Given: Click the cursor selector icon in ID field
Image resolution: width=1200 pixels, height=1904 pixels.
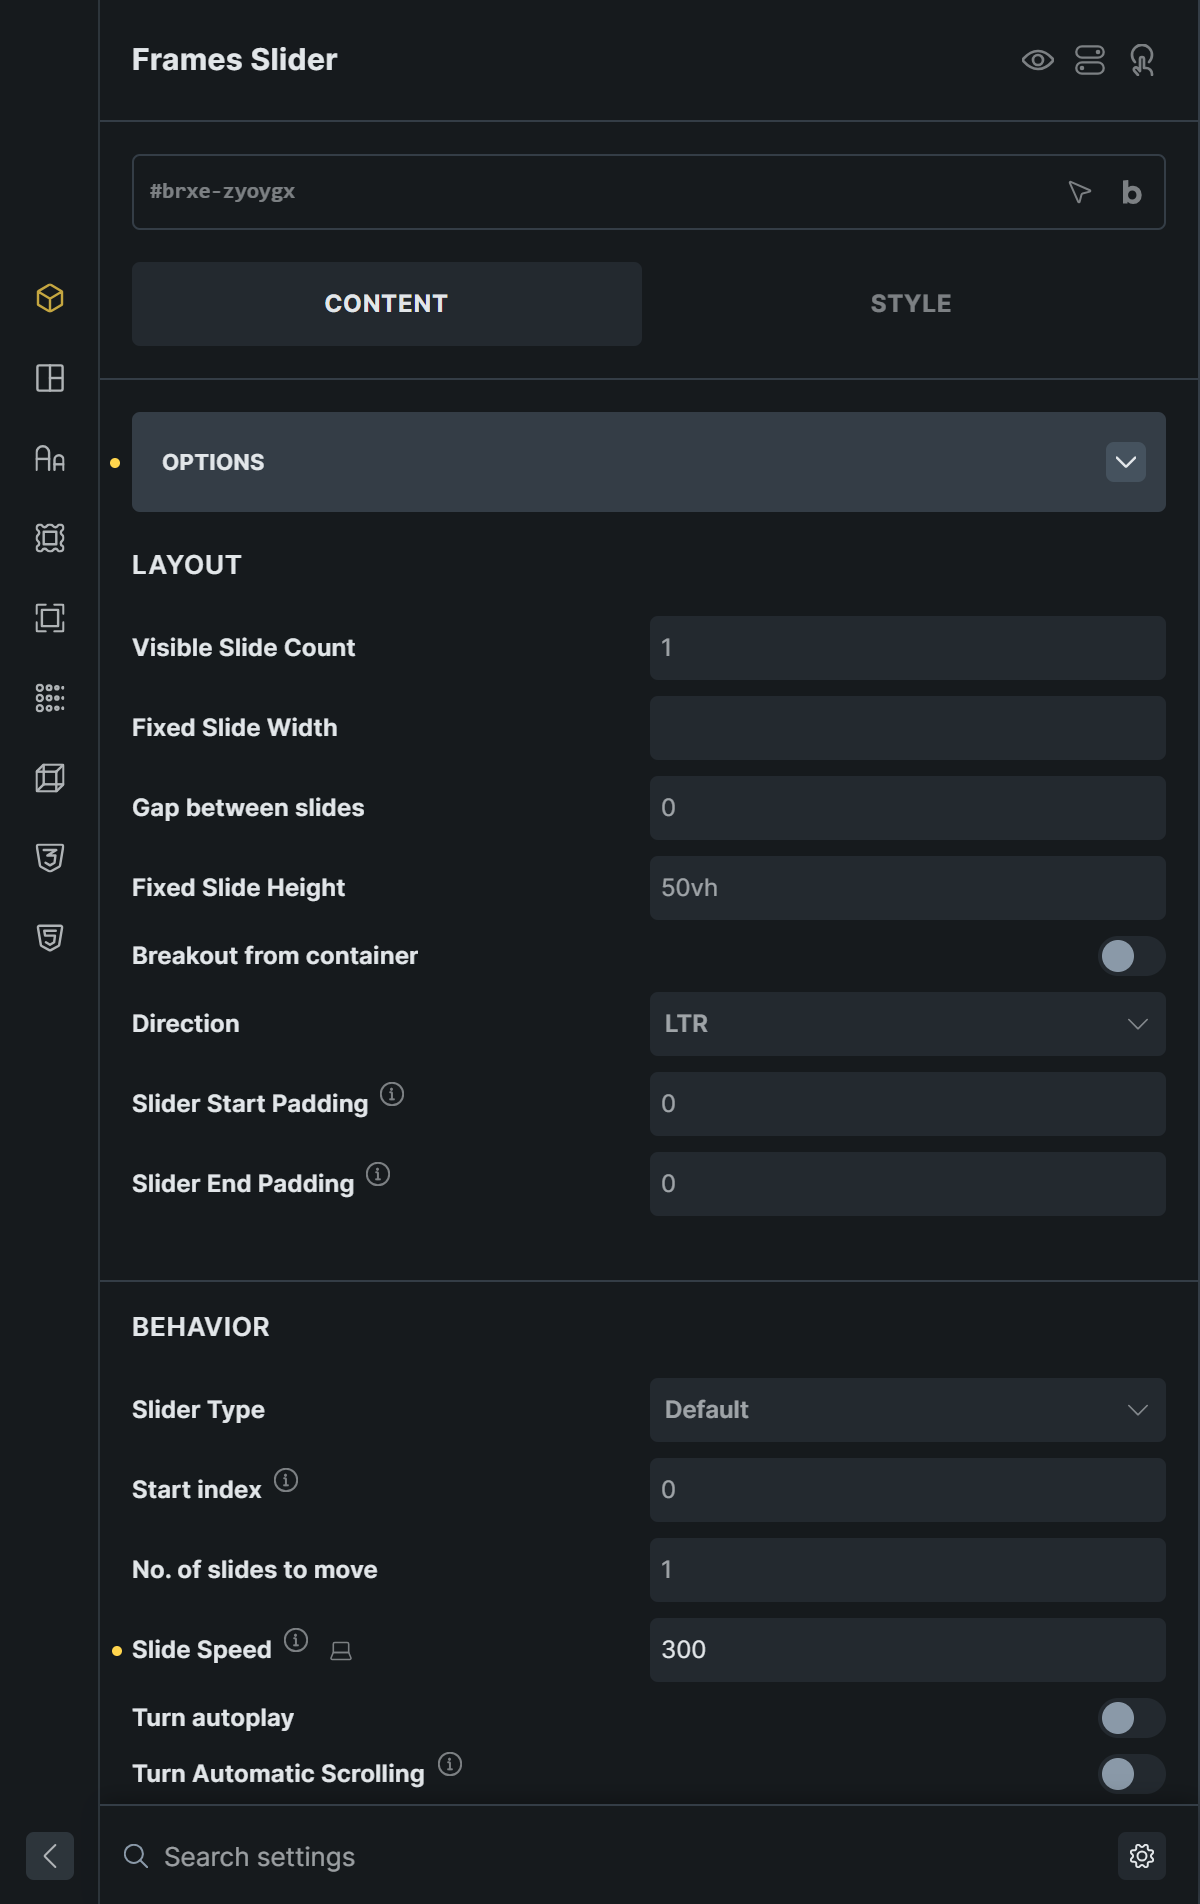Looking at the screenshot, I should pyautogui.click(x=1080, y=192).
